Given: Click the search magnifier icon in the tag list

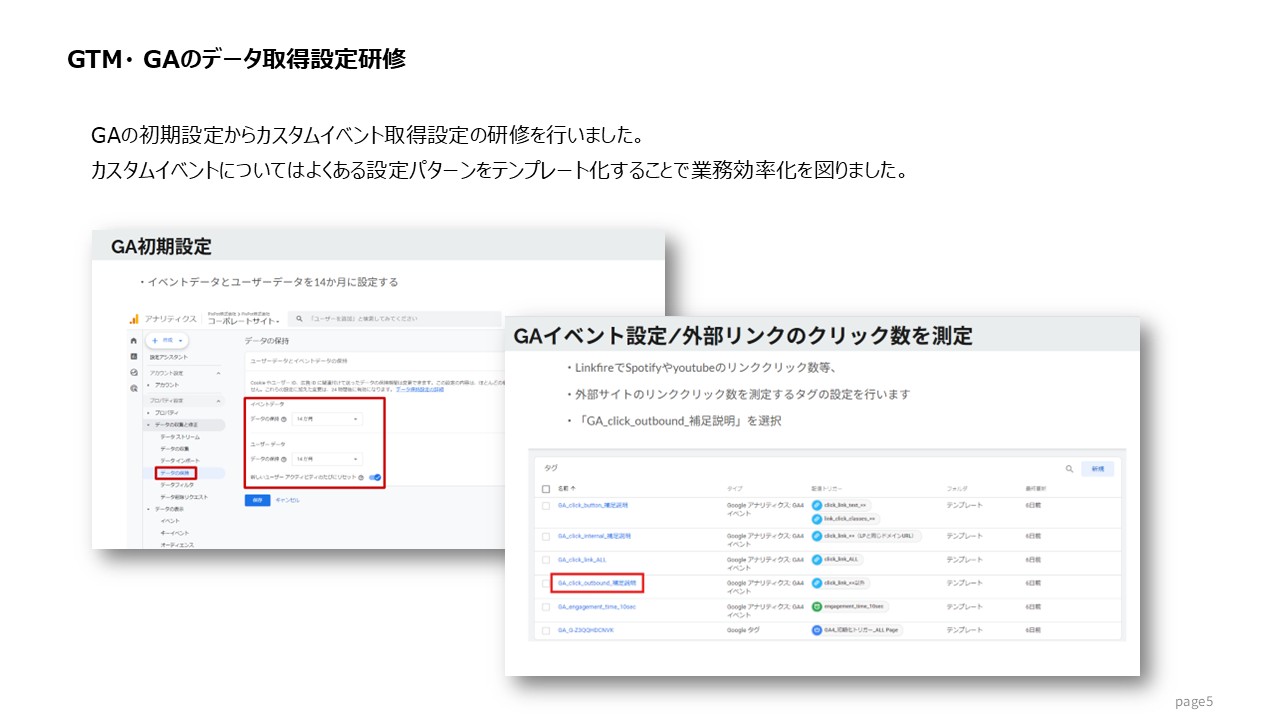Looking at the screenshot, I should [x=1069, y=469].
